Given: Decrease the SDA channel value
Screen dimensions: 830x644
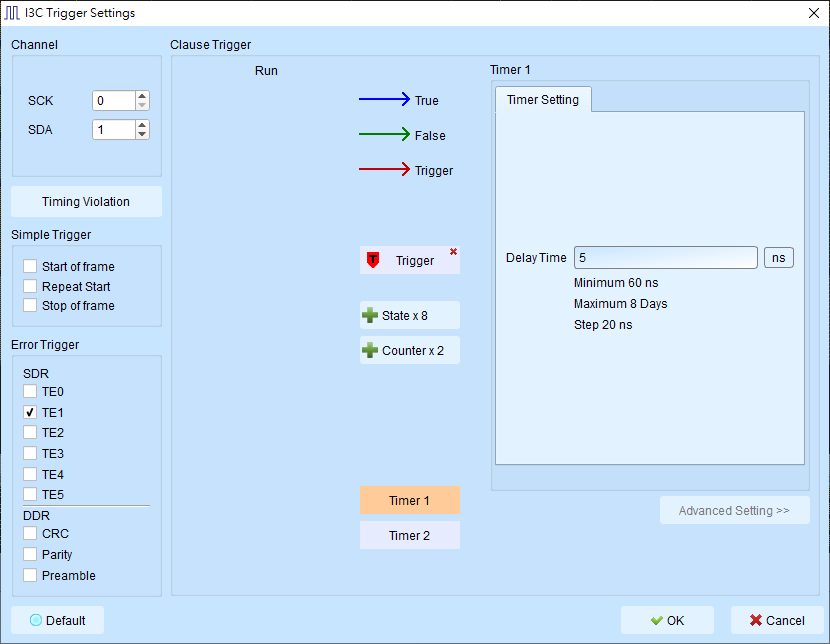Looking at the screenshot, I should pyautogui.click(x=142, y=134).
